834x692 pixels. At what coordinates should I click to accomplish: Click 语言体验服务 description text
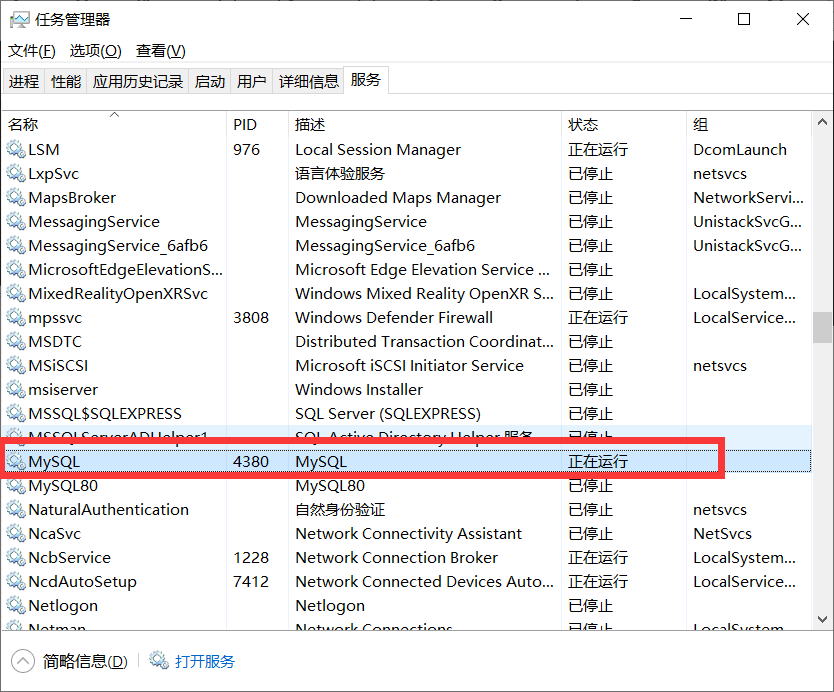[x=340, y=173]
